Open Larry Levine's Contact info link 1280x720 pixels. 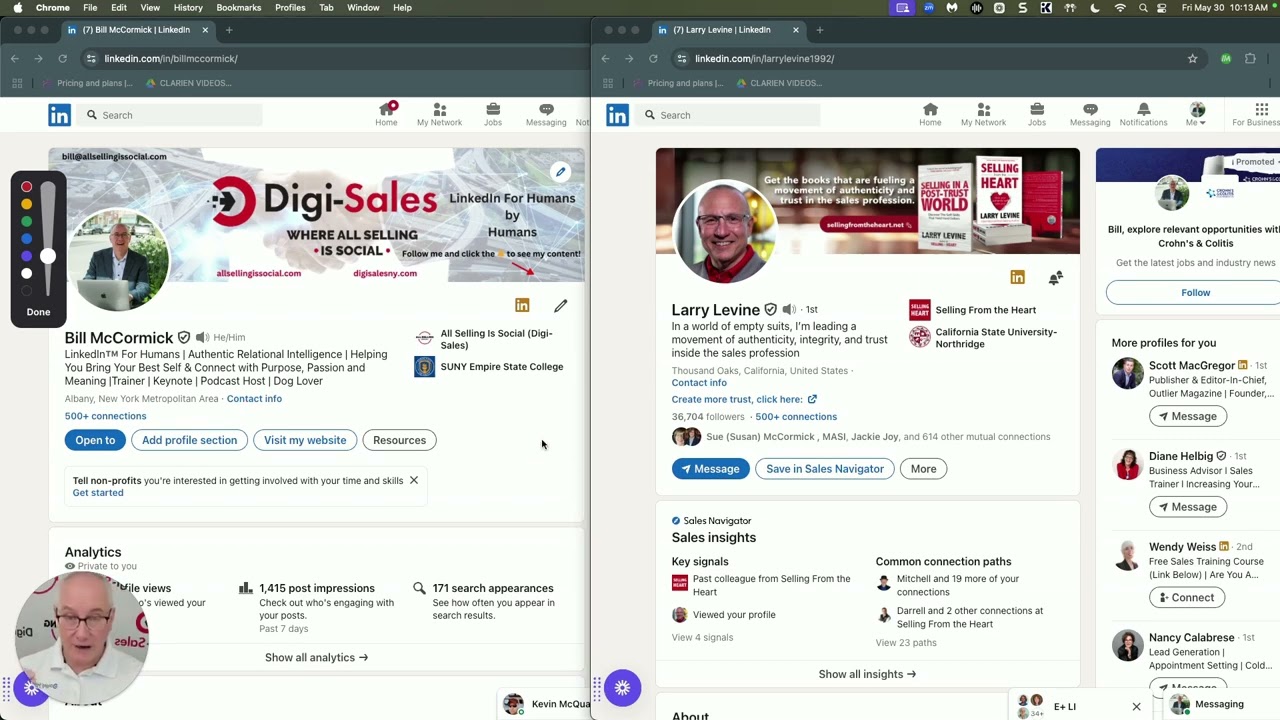click(699, 382)
